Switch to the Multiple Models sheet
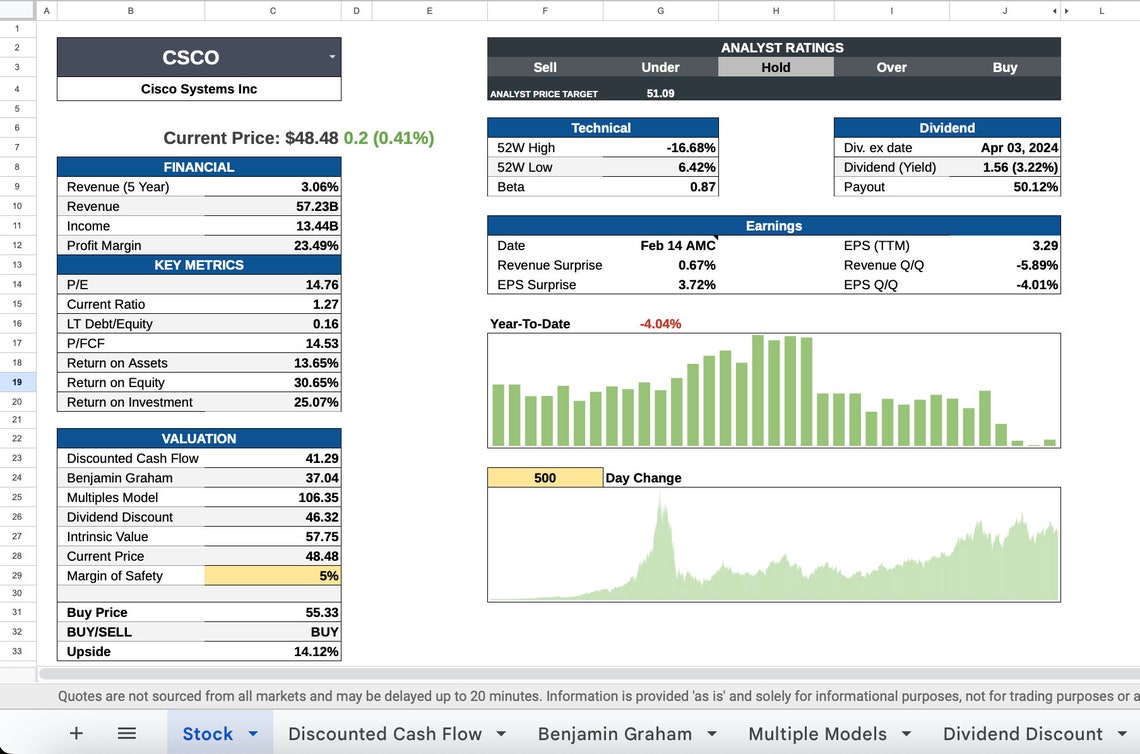Screen dimensions: 1140x754 pyautogui.click(x=819, y=733)
